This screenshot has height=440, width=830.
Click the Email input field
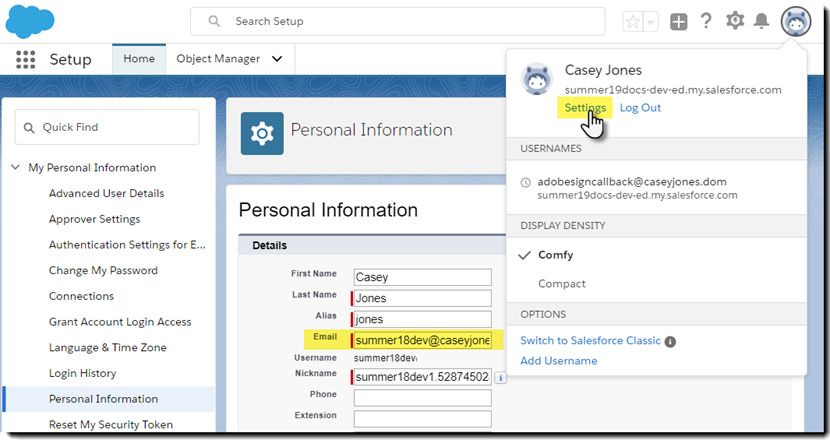(422, 340)
